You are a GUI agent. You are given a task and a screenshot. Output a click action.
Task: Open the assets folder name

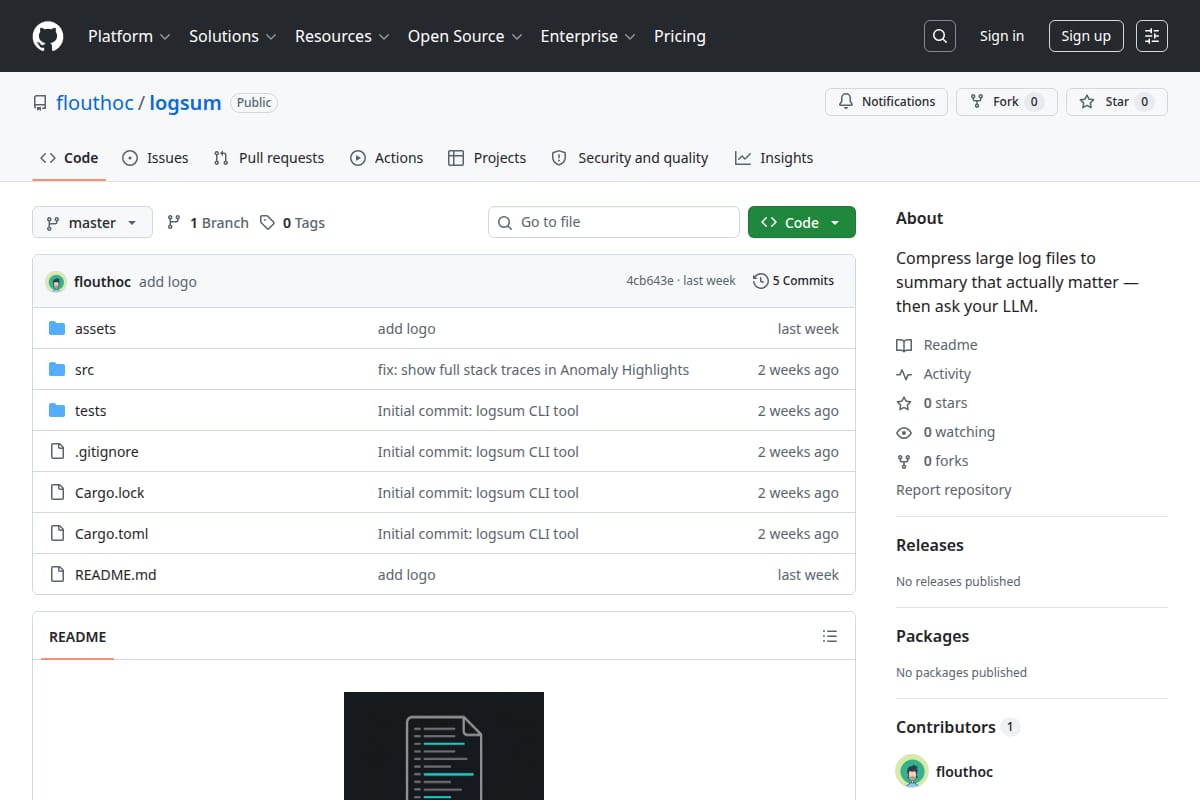pos(95,329)
